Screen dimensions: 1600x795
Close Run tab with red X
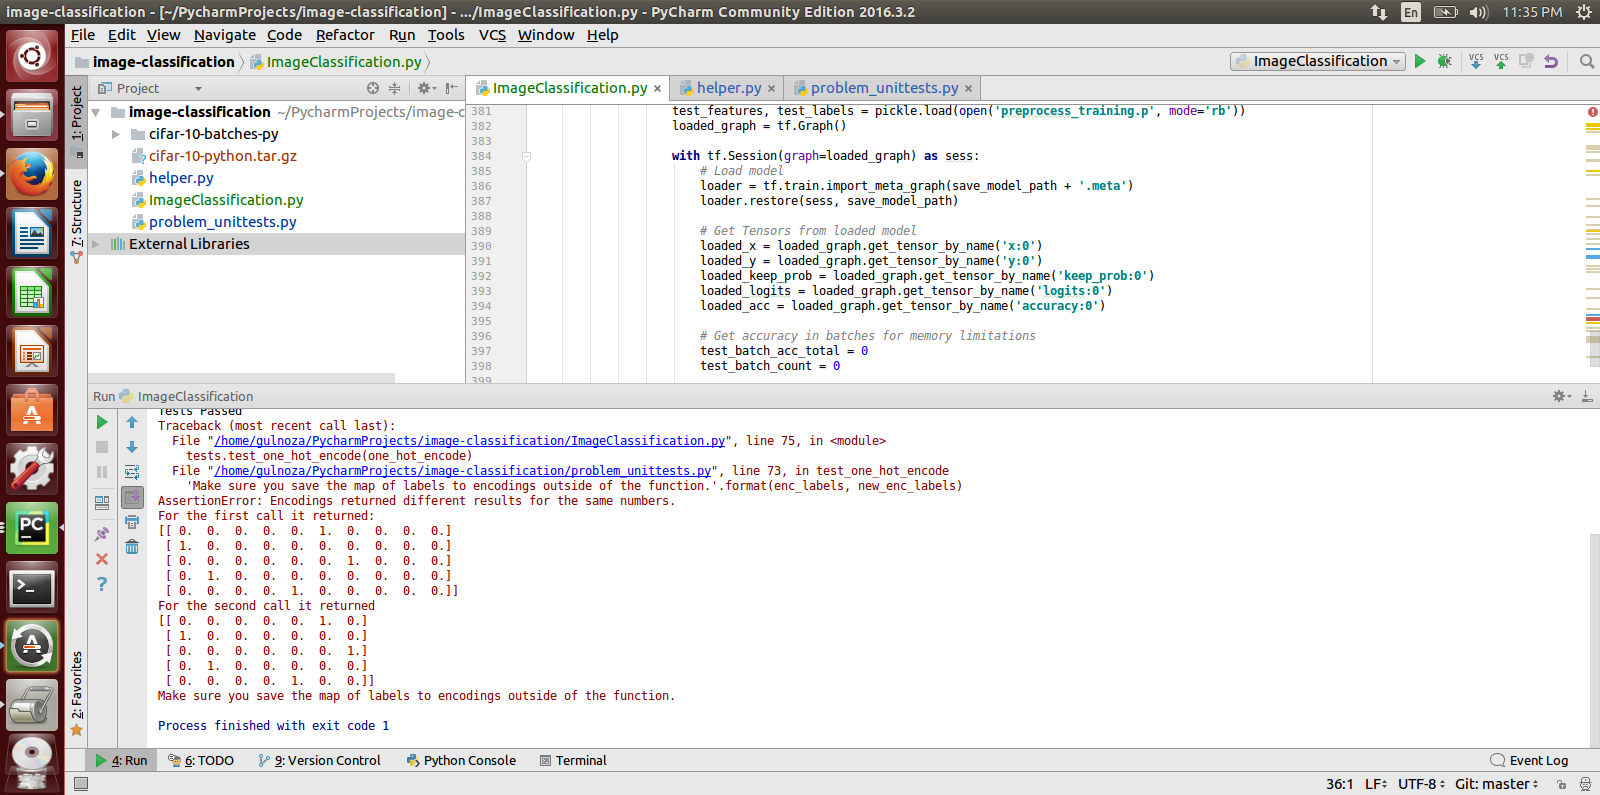102,559
